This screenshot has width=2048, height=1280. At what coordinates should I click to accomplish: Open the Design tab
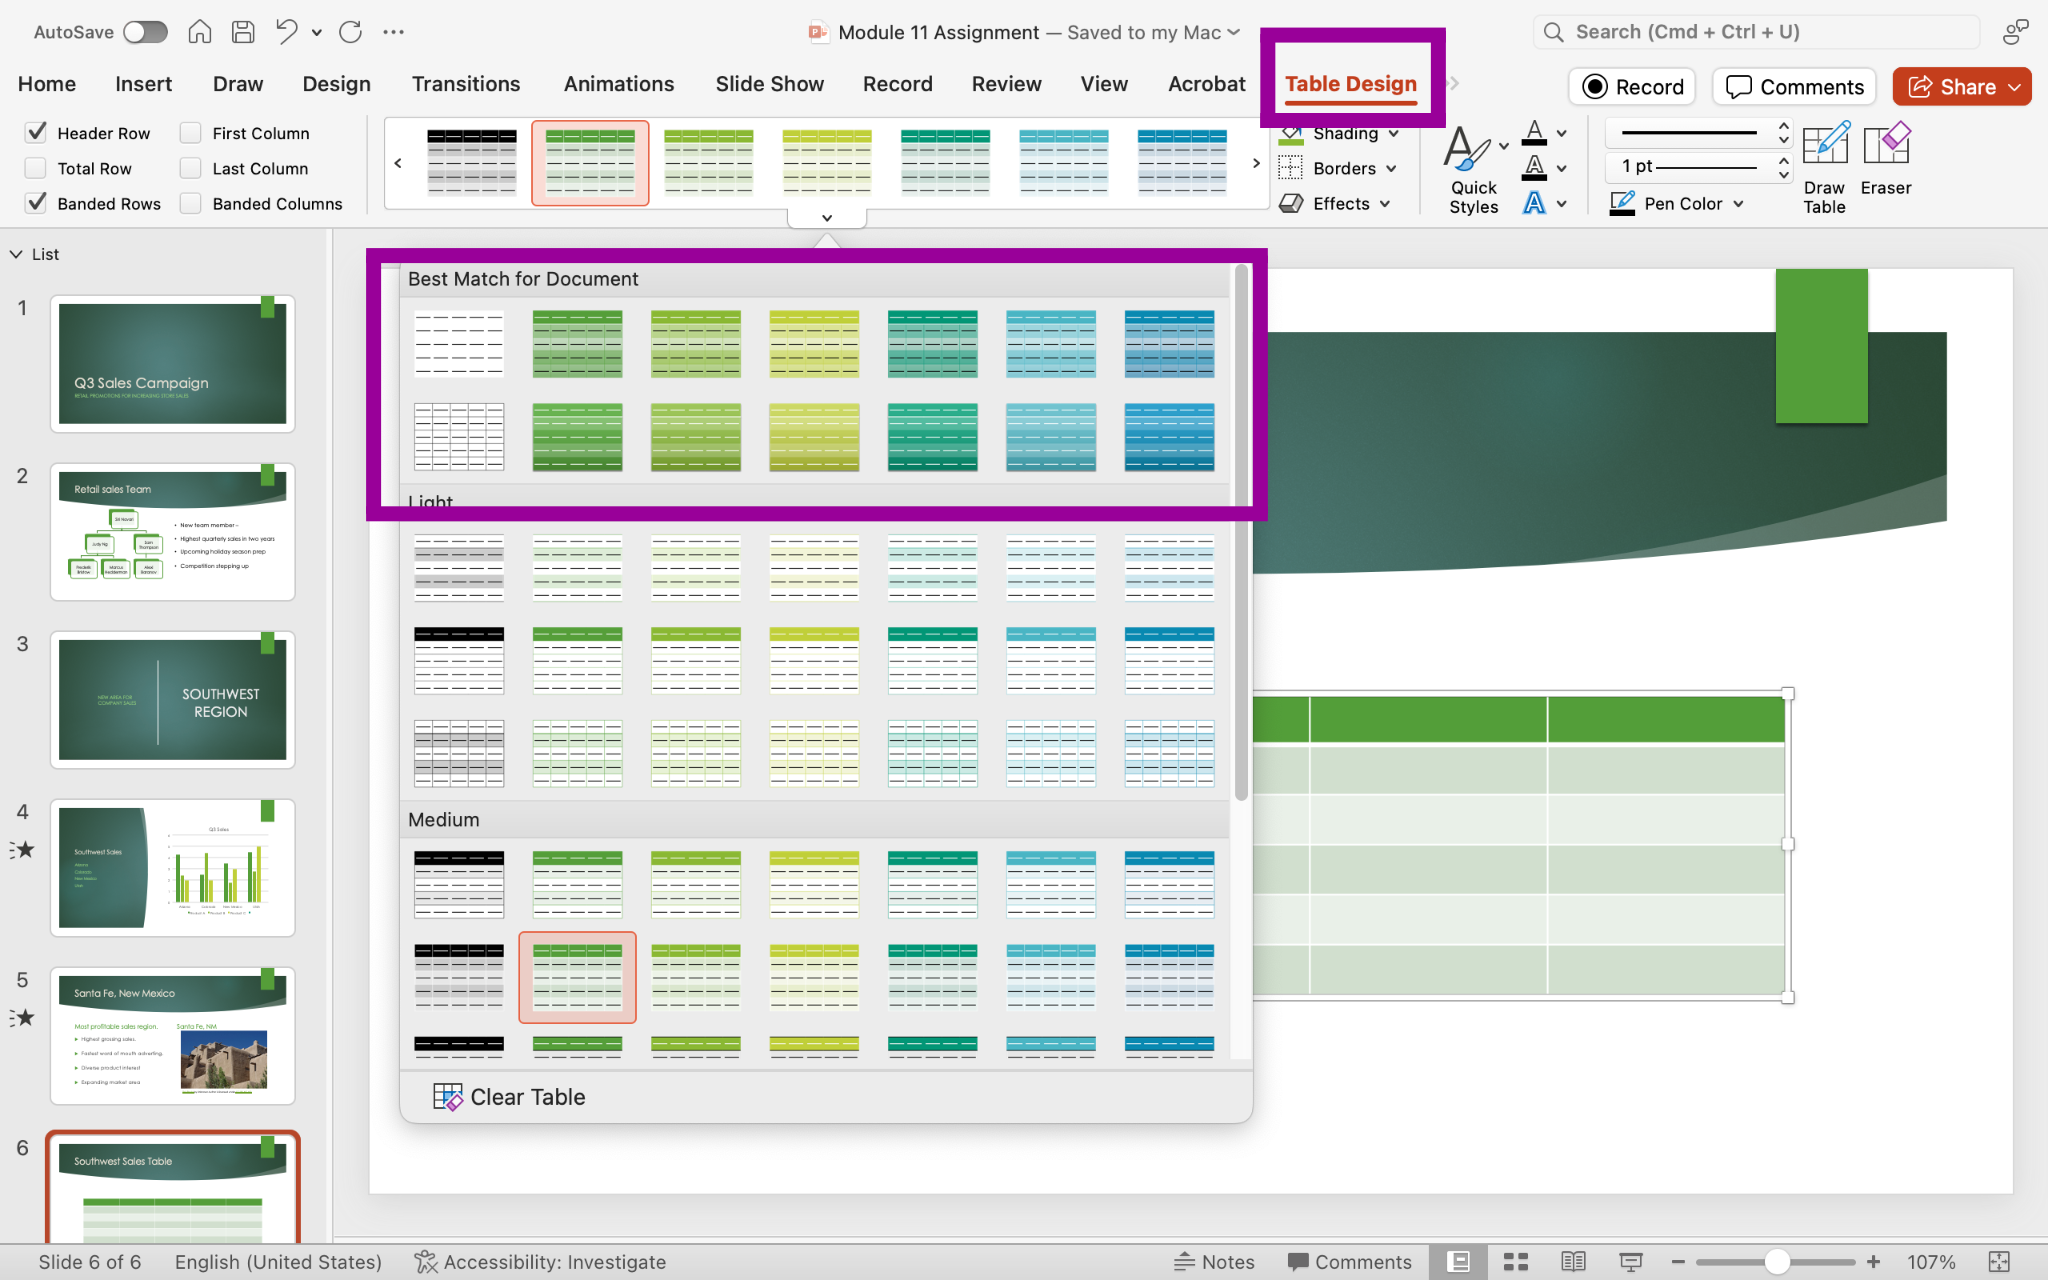337,84
